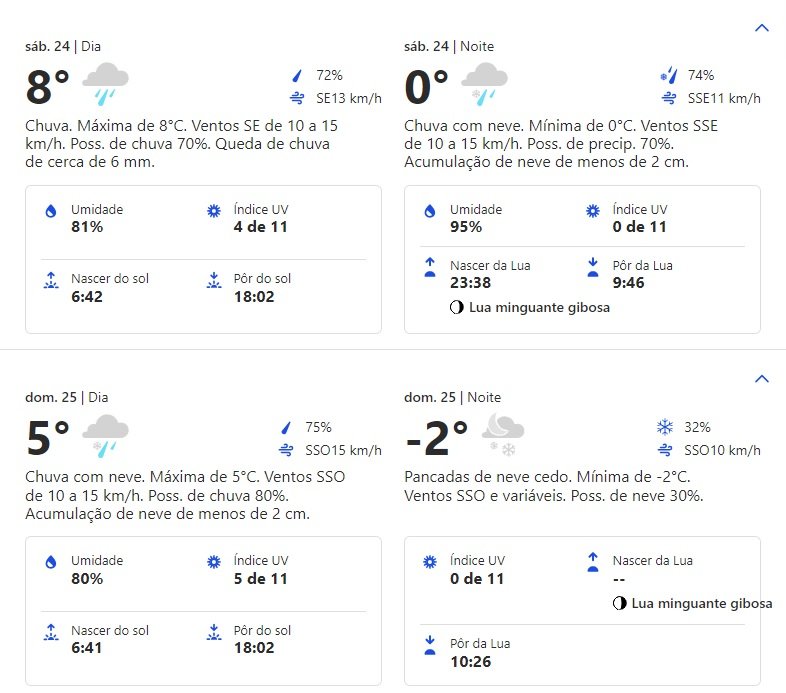Image resolution: width=786 pixels, height=693 pixels.
Task: Click the snowflake precipitation icon showing 32%
Action: click(665, 427)
